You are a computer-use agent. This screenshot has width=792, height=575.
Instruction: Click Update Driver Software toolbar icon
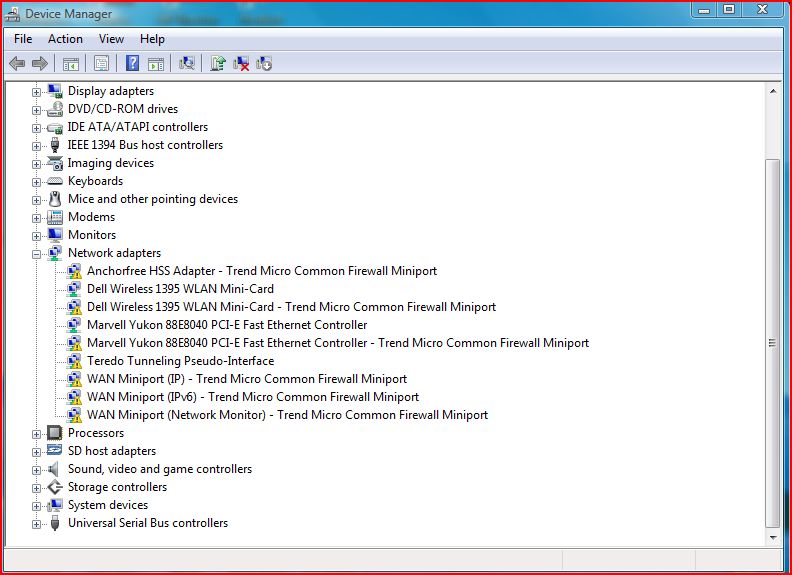[218, 63]
